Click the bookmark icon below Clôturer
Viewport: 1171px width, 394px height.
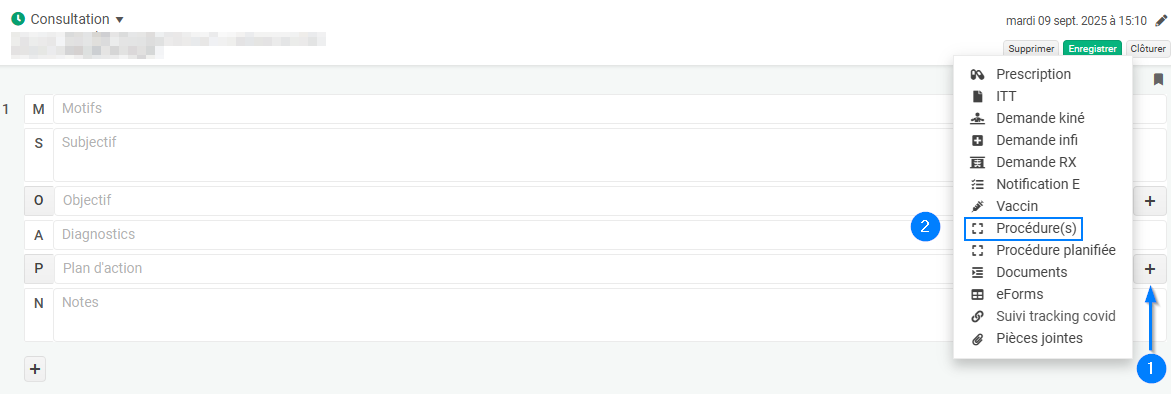tap(1158, 79)
